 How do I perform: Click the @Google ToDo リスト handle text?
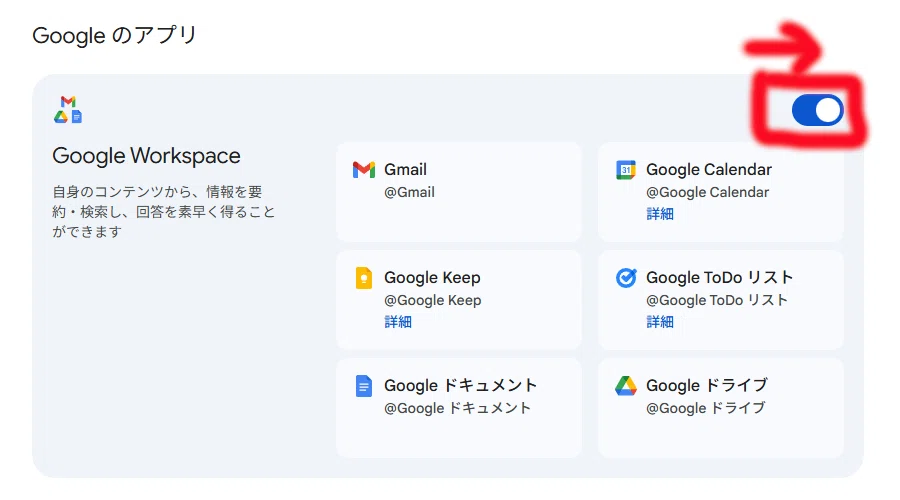click(717, 300)
